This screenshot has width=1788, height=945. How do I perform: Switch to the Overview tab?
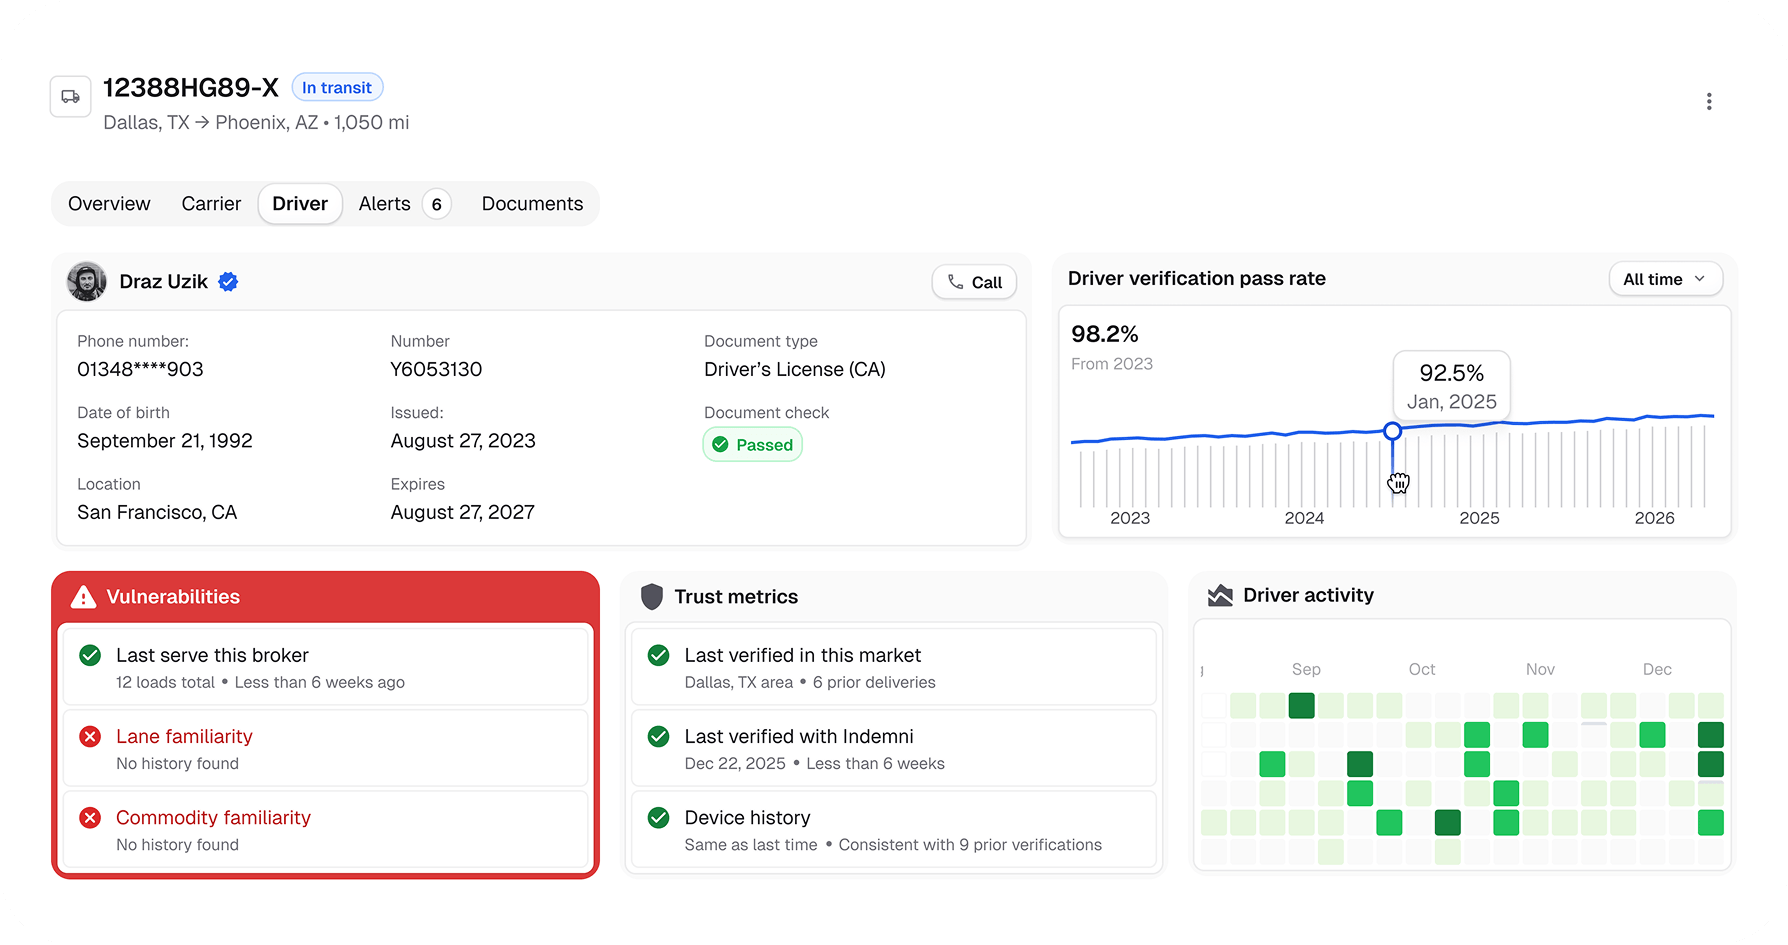click(x=109, y=204)
